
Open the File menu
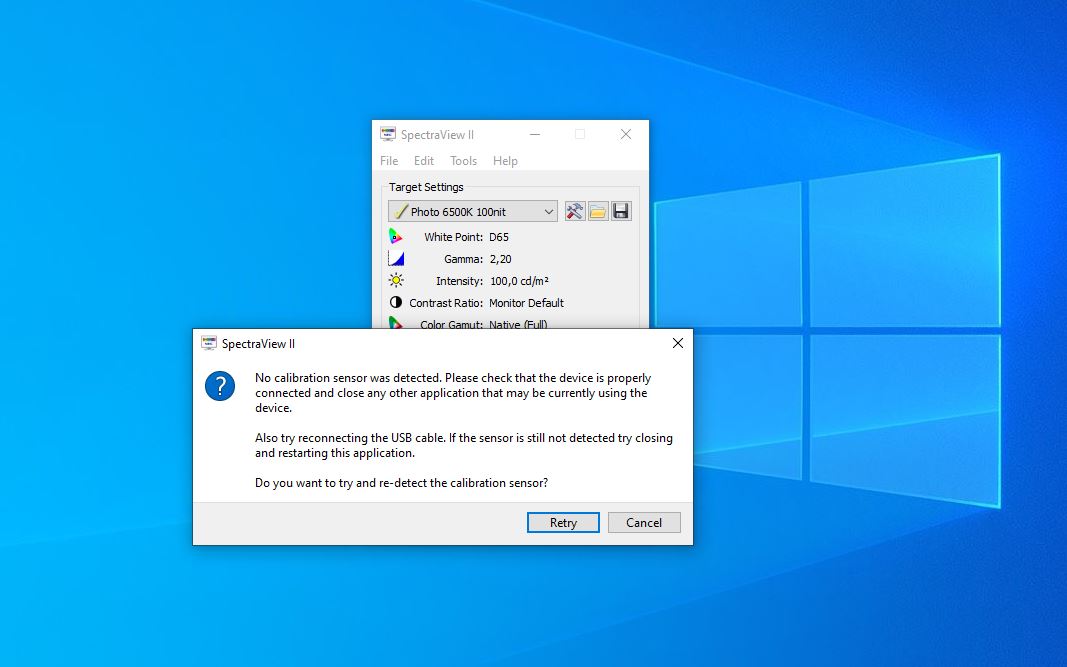point(389,161)
